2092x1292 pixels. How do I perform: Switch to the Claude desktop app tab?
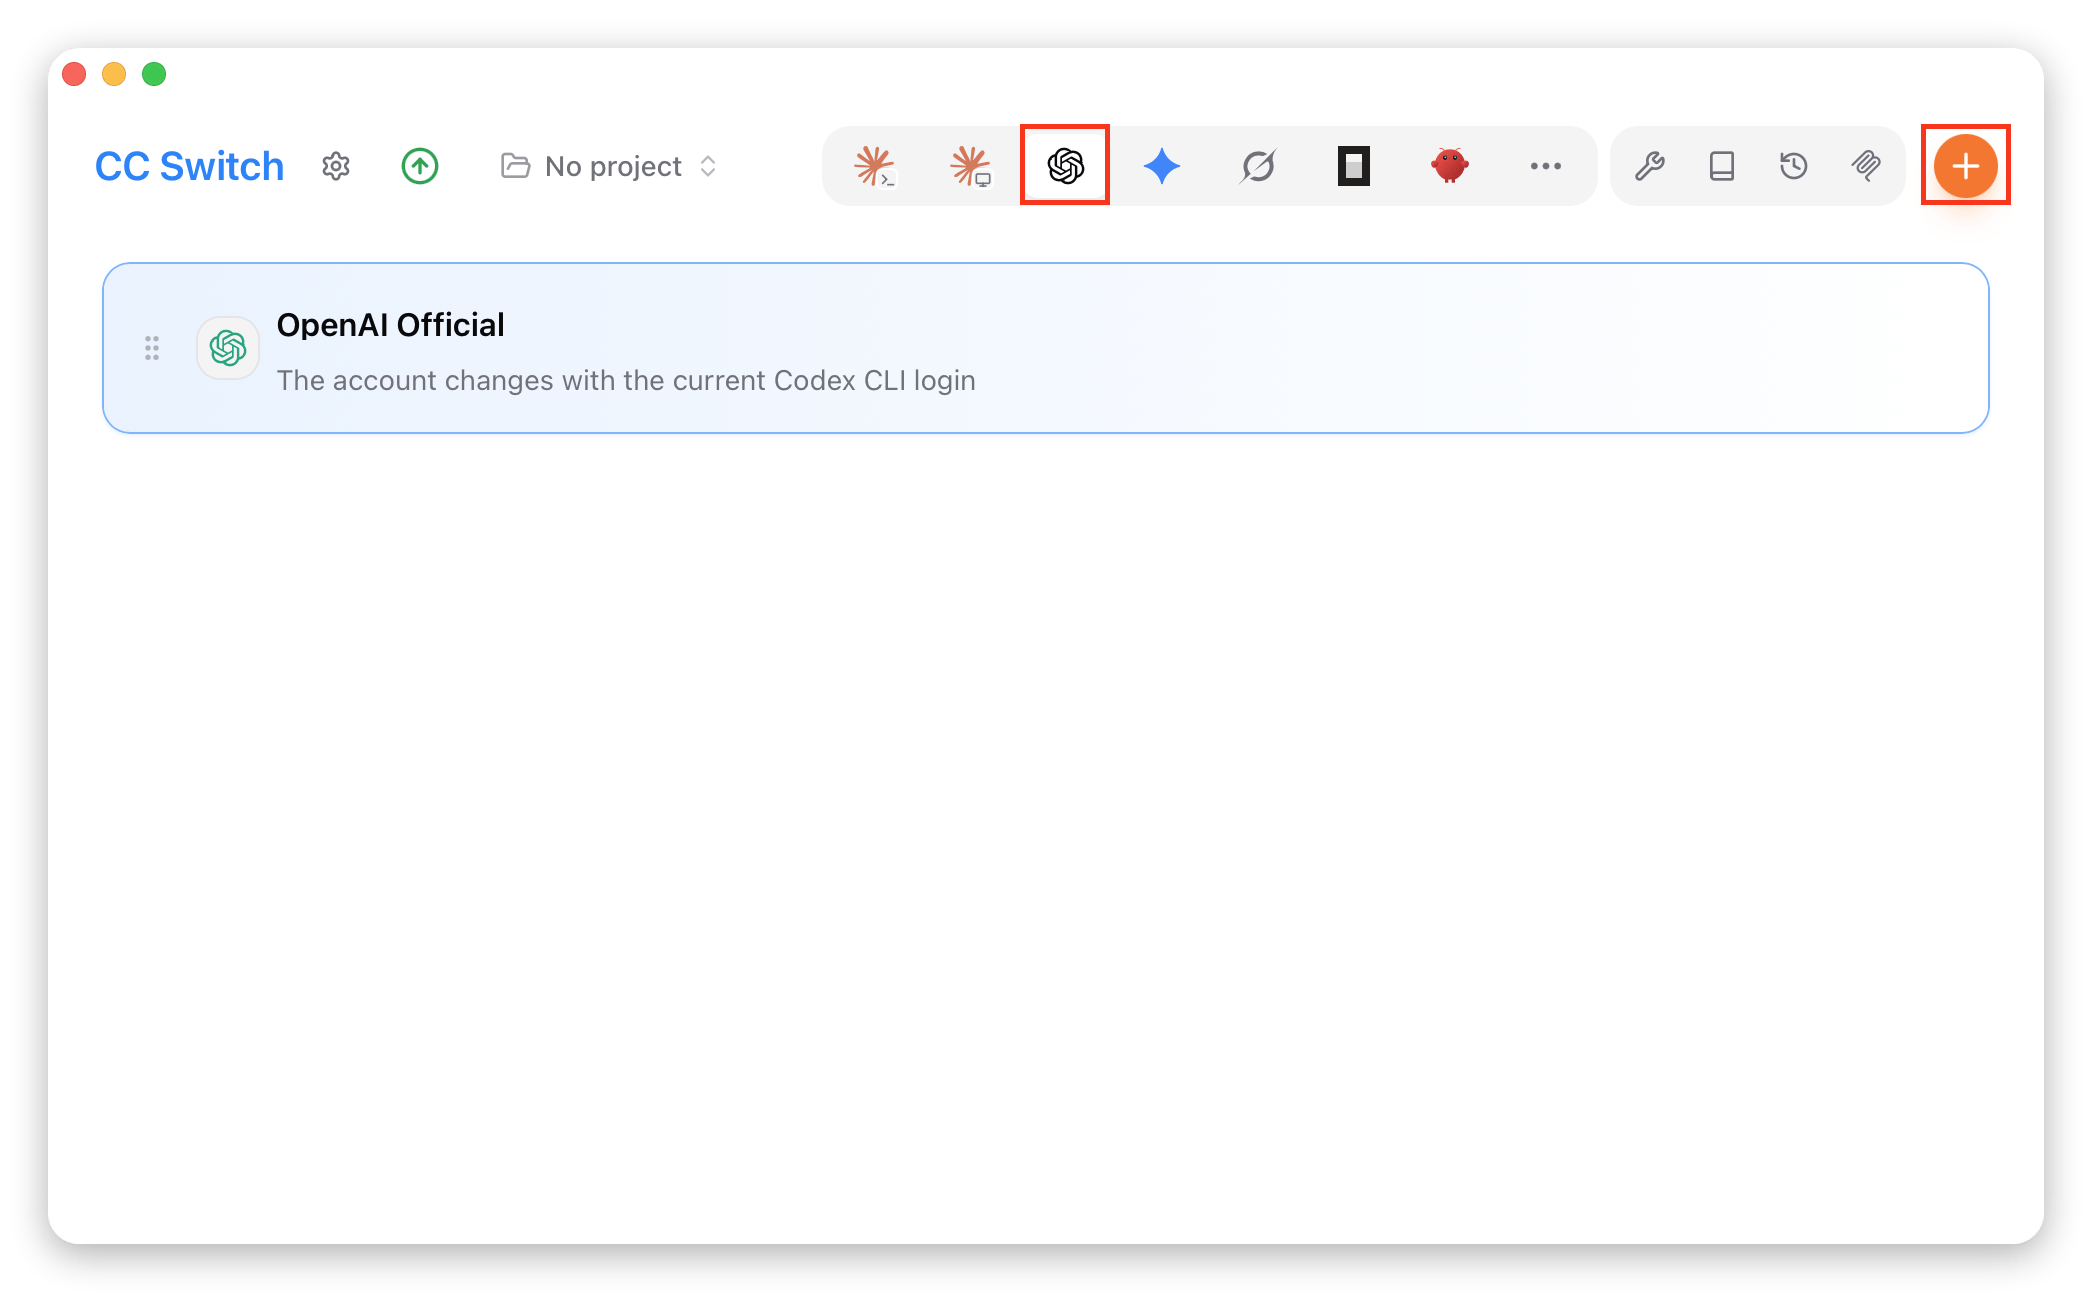[970, 166]
